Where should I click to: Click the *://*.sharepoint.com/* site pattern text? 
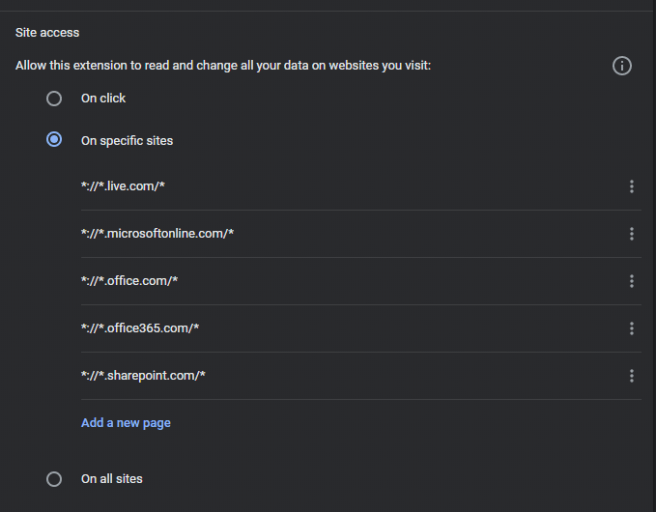[143, 376]
